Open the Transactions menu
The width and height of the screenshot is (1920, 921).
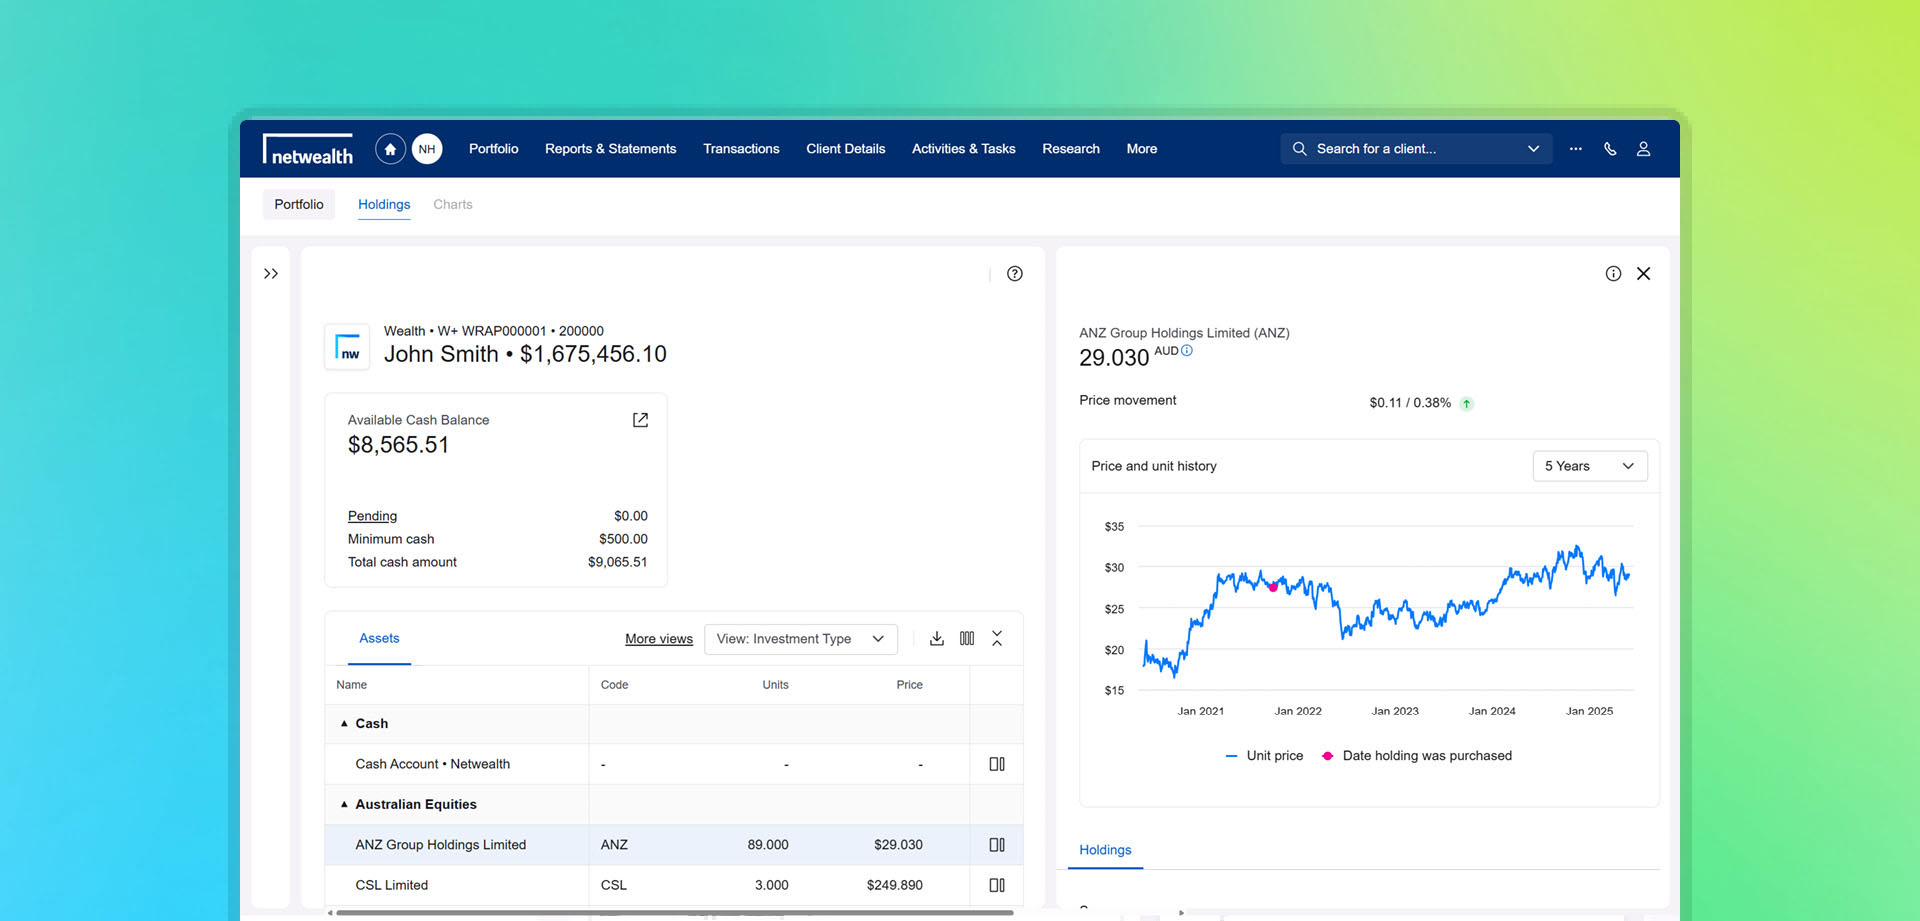[741, 149]
